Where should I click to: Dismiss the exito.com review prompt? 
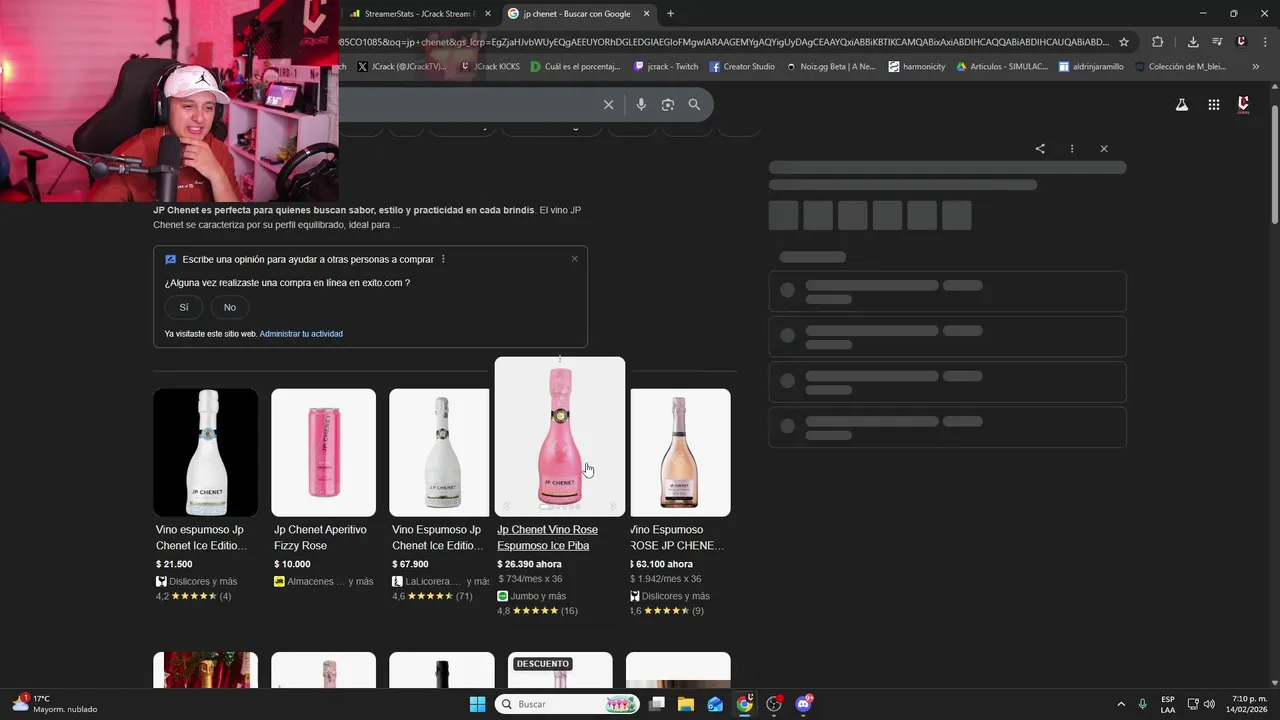tap(575, 259)
